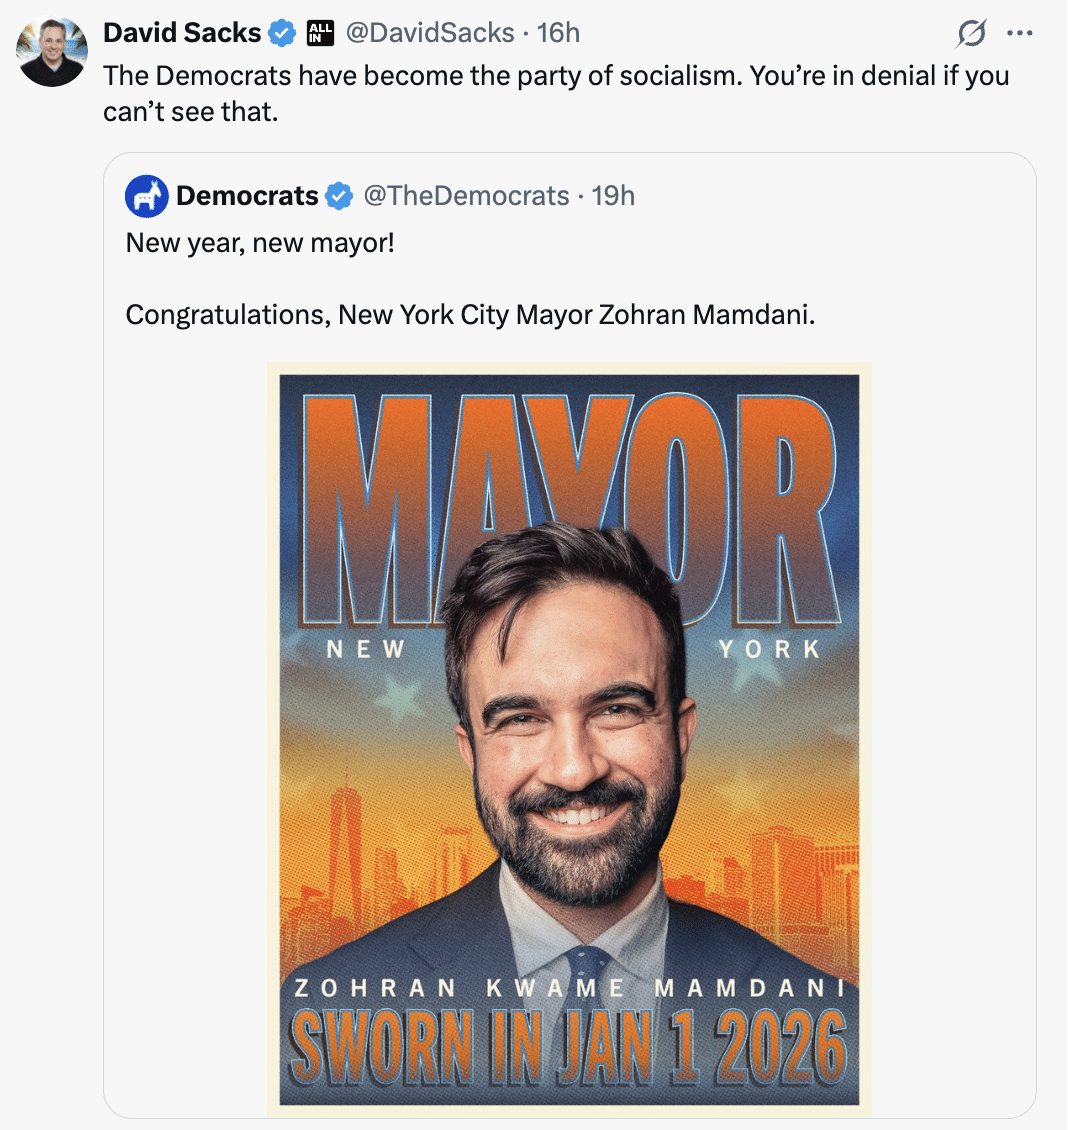Viewport: 1068px width, 1130px height.
Task: Click the Grok slashed-circle icon
Action: coord(970,34)
